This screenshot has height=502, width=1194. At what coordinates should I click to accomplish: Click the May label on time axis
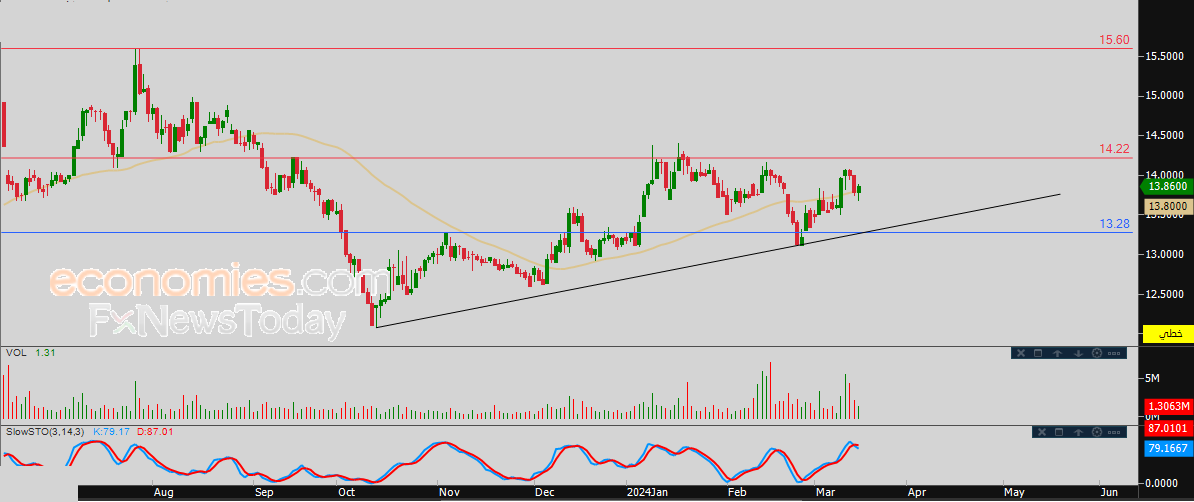1014,493
